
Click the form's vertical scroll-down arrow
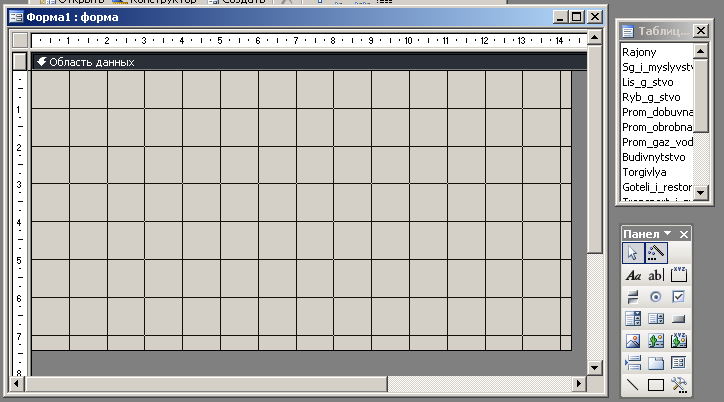tap(595, 368)
